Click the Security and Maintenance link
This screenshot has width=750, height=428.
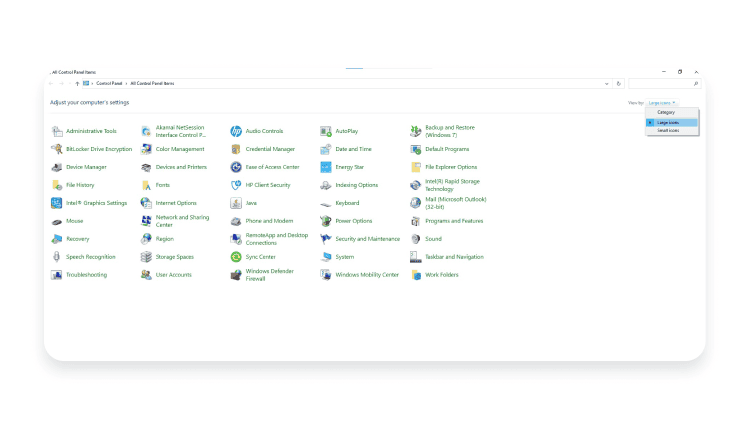click(x=367, y=239)
